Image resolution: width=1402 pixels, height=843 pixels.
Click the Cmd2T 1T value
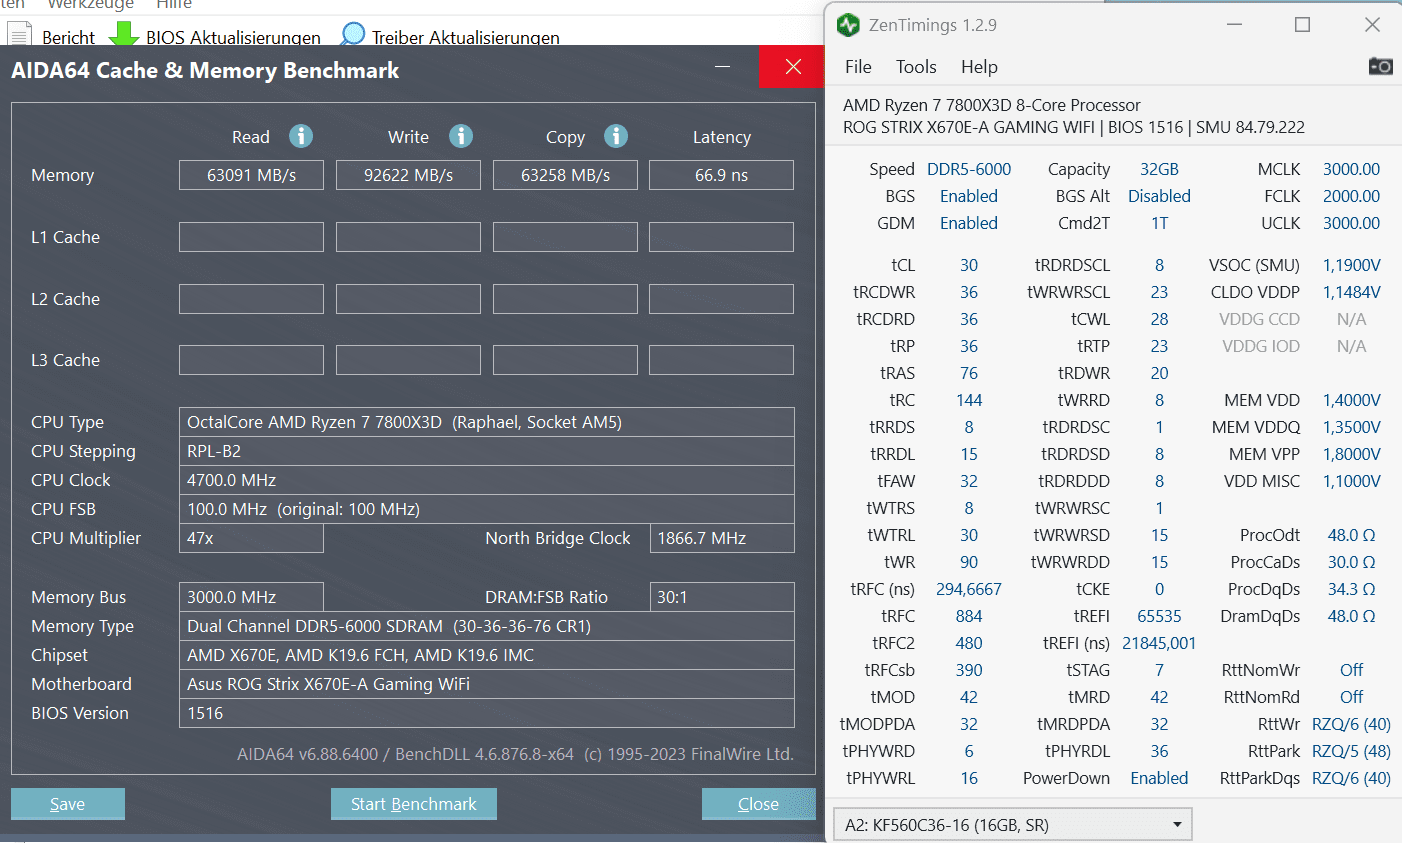1159,223
